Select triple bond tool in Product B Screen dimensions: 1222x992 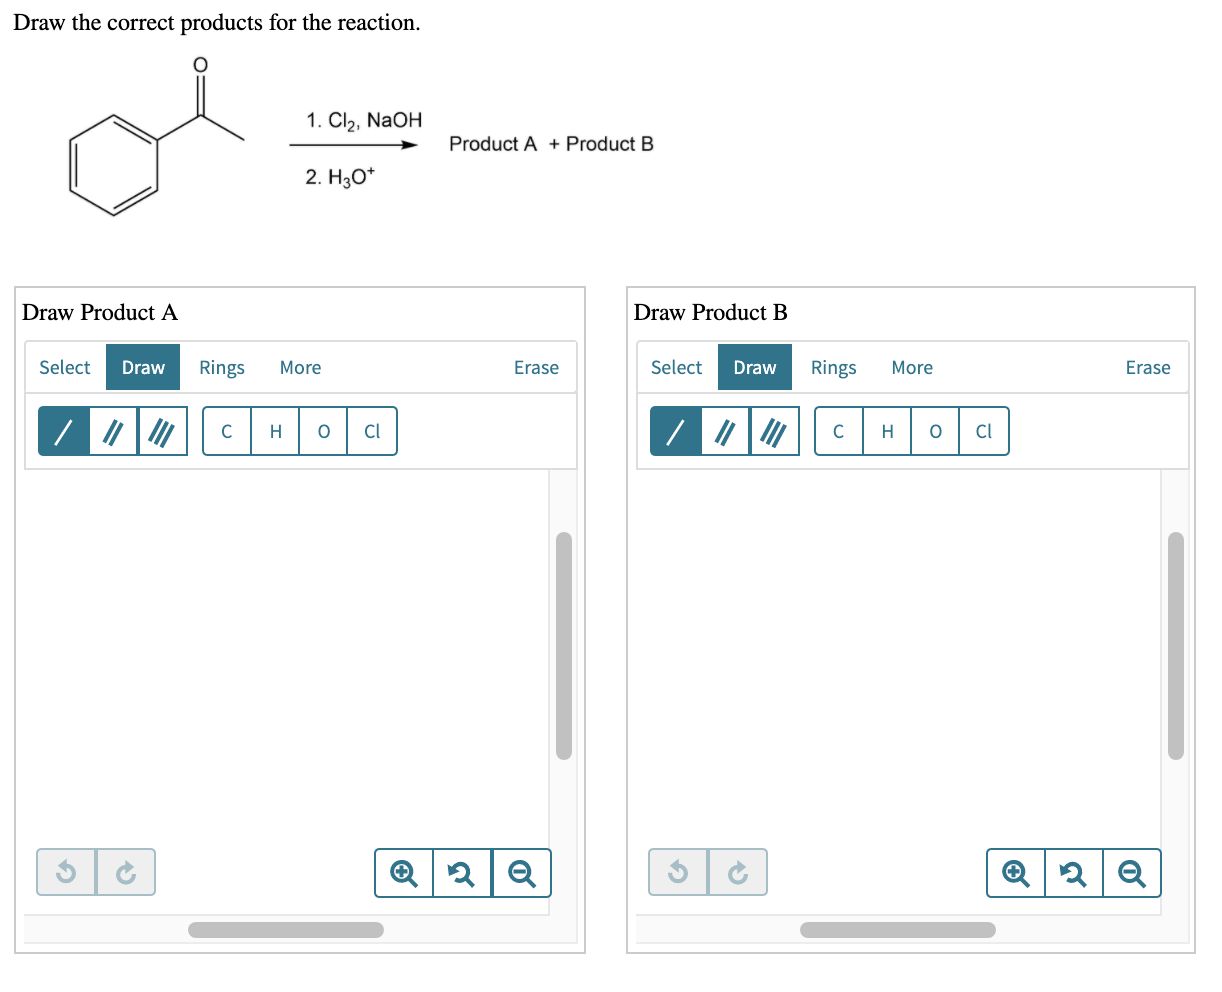tap(774, 431)
